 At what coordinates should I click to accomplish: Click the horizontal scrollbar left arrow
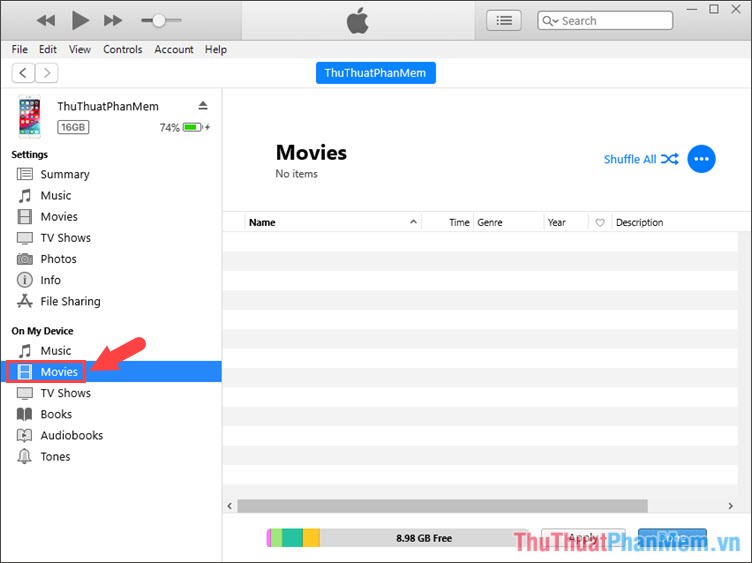(230, 506)
